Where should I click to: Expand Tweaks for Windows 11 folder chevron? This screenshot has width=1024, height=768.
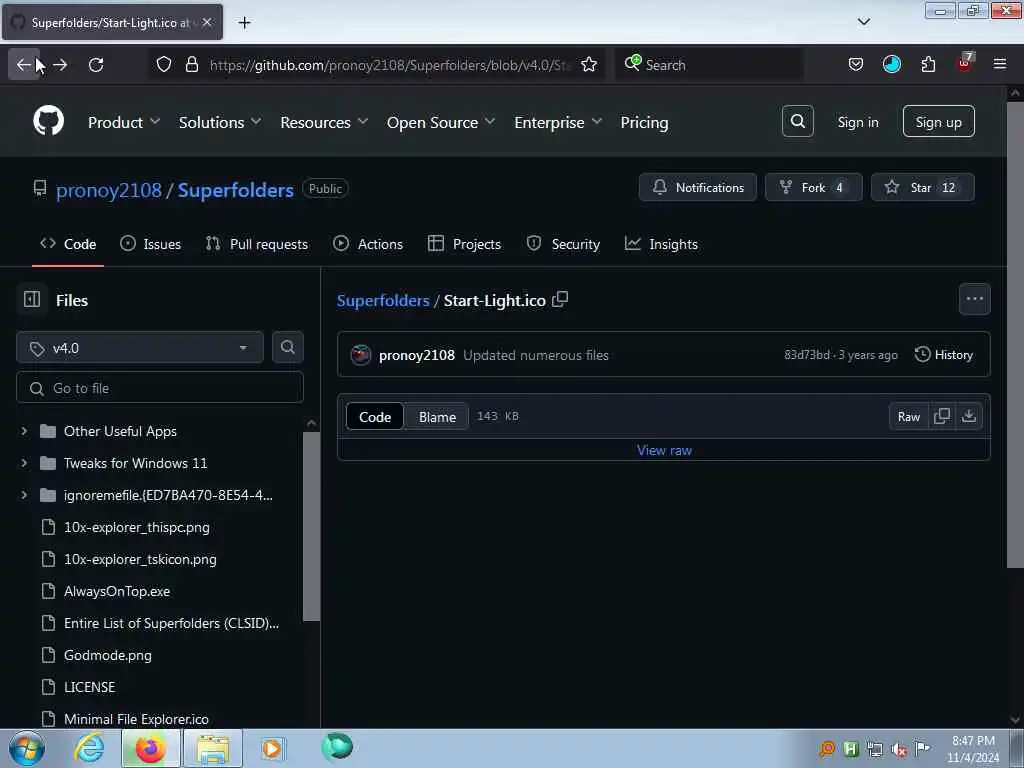coord(24,463)
